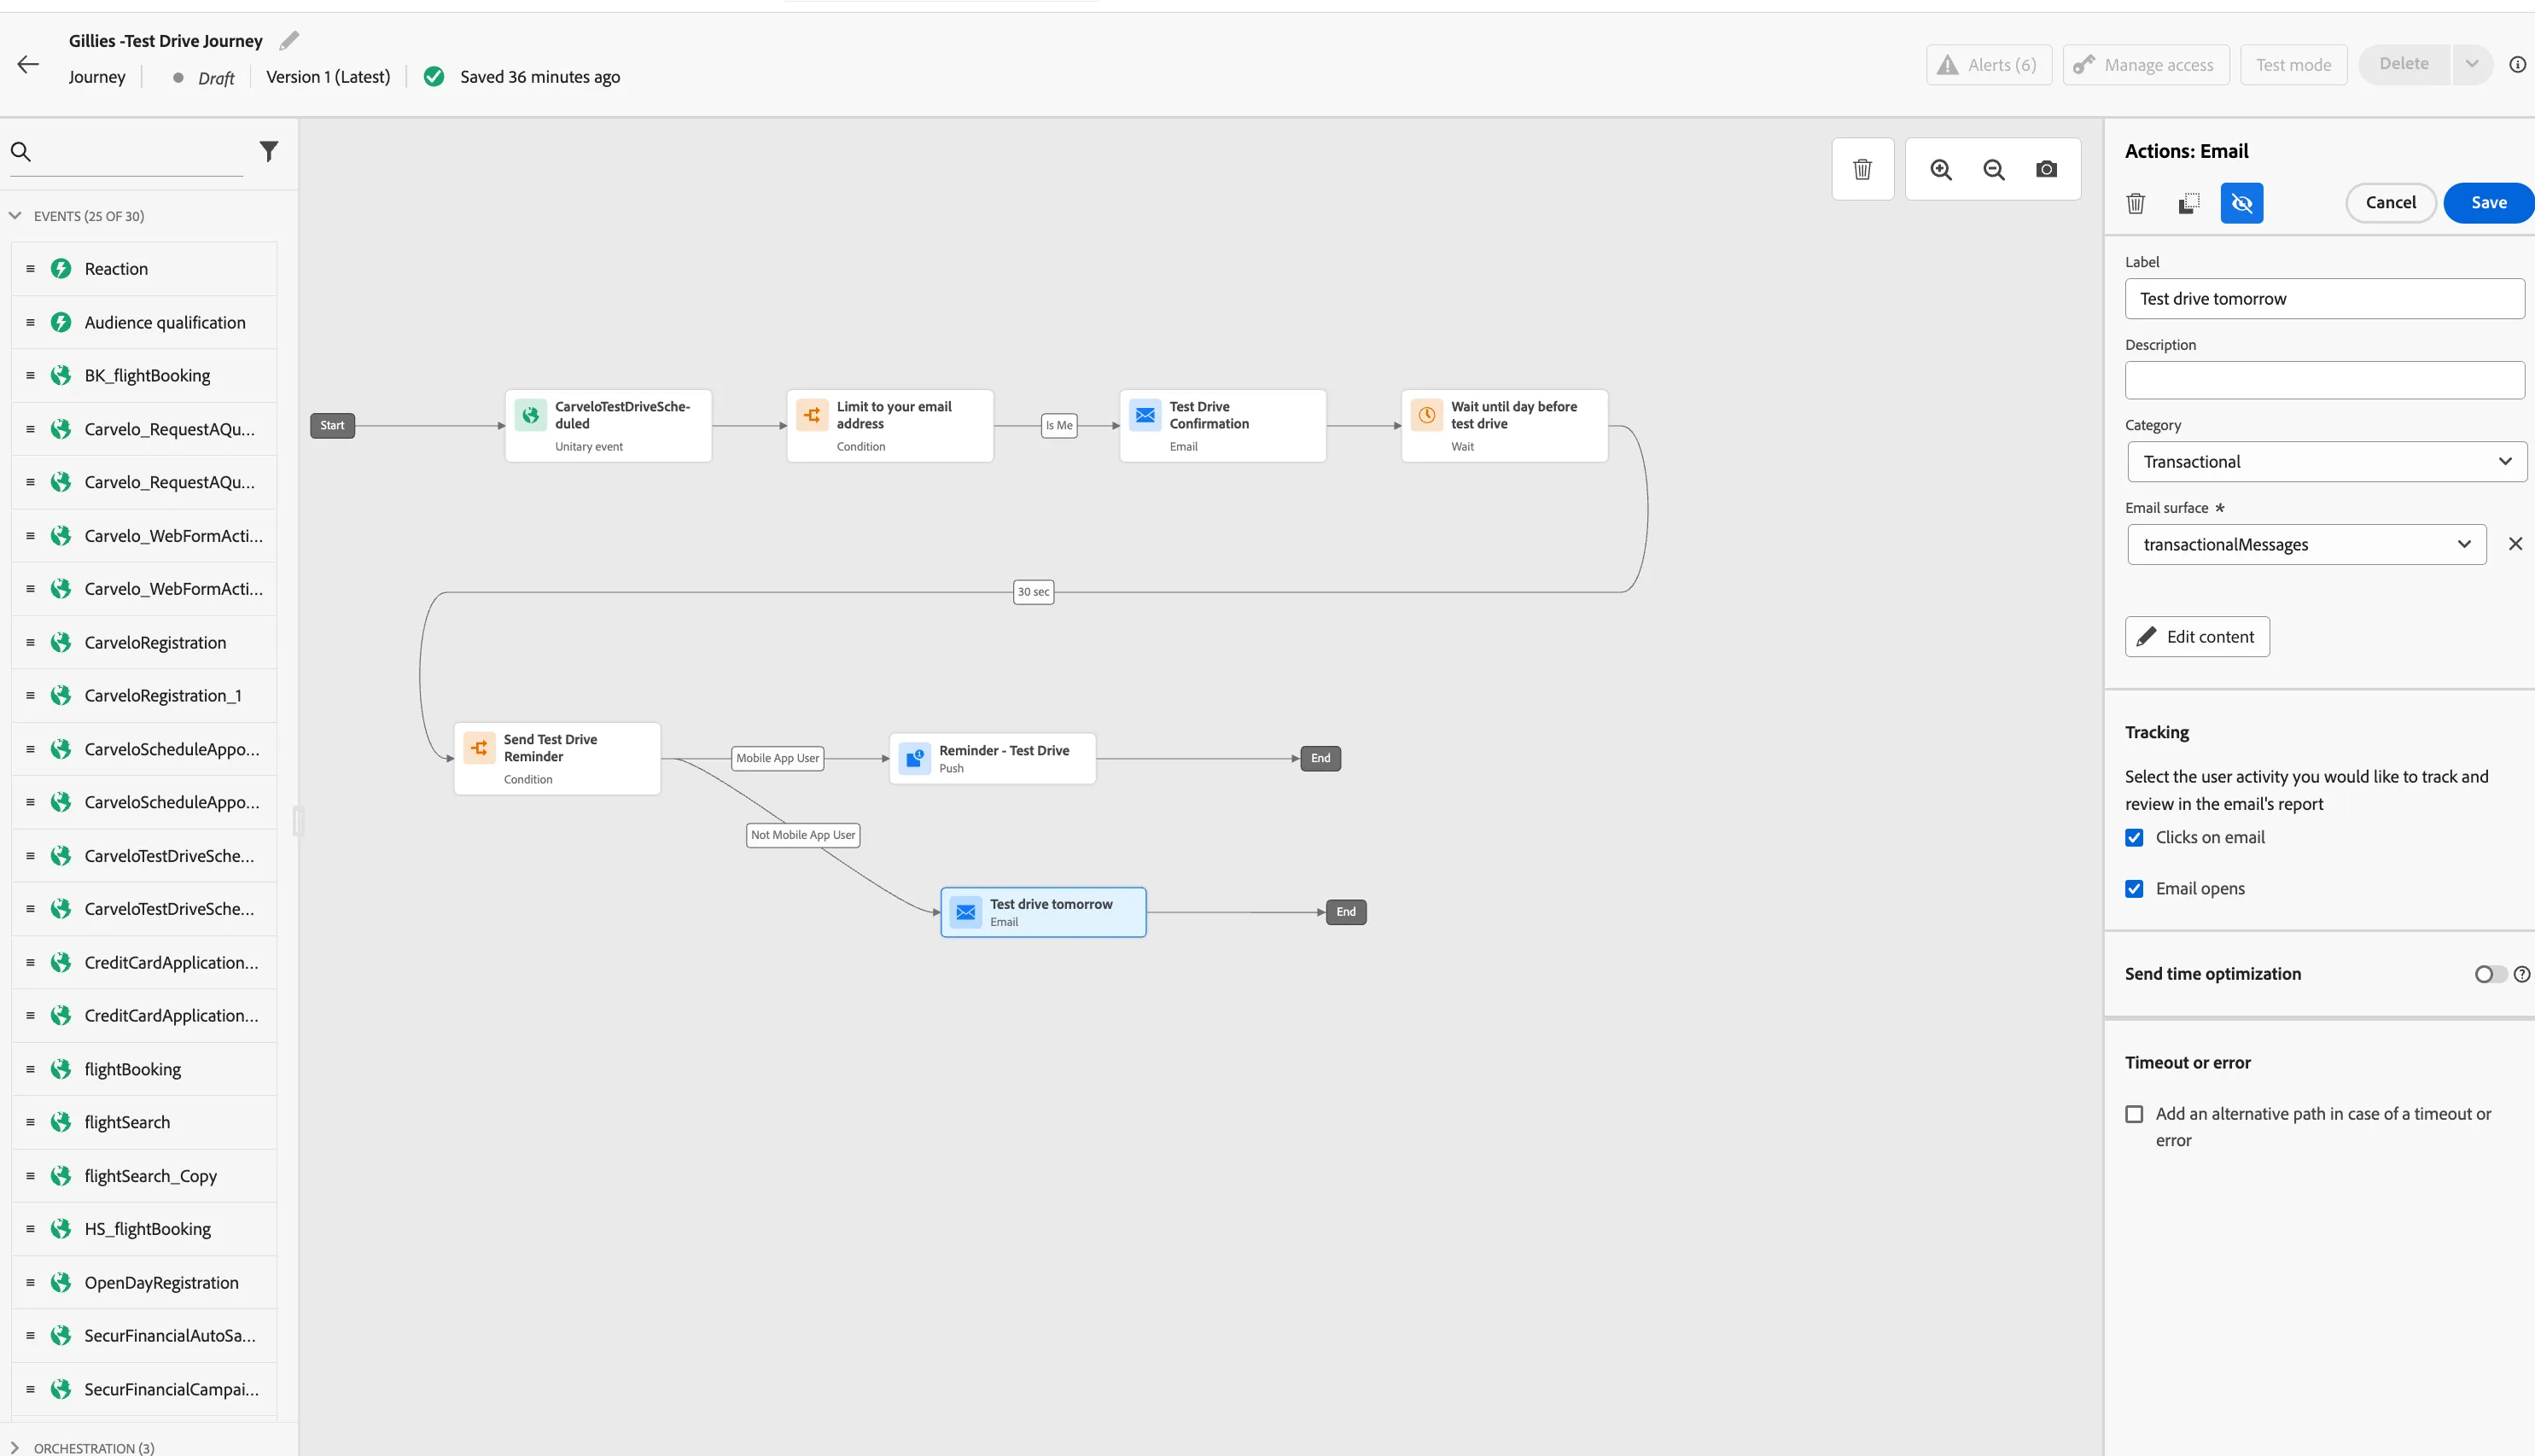Open the Category Transactional dropdown
Image resolution: width=2535 pixels, height=1456 pixels.
click(x=2326, y=462)
